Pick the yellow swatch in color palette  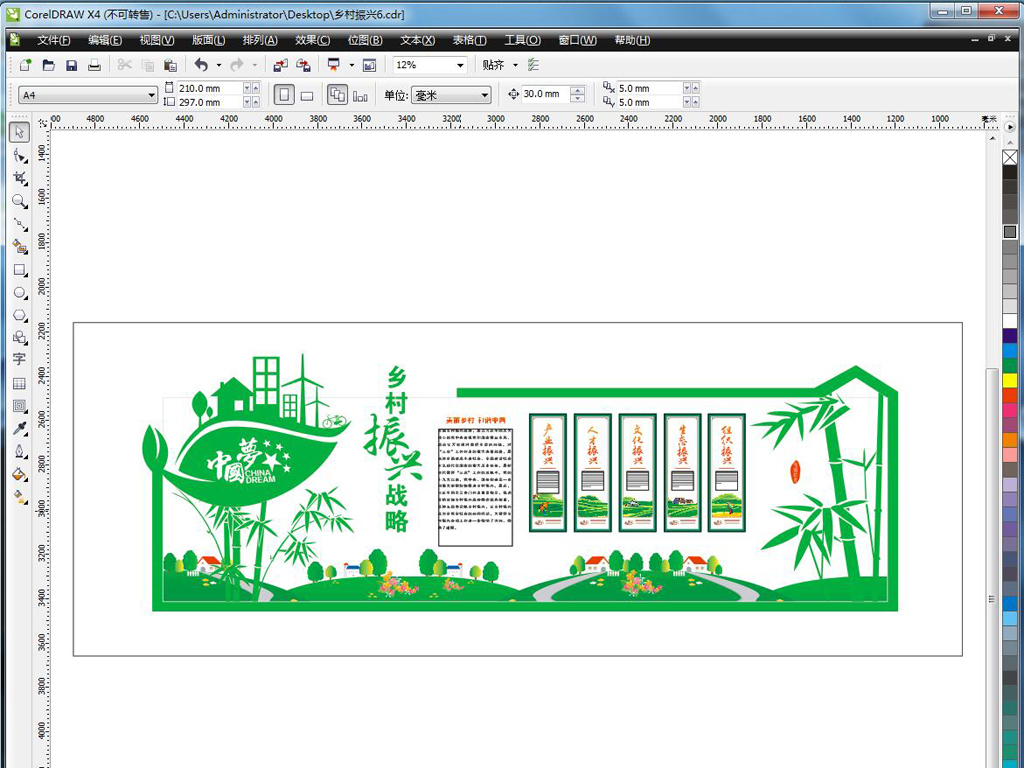1010,381
